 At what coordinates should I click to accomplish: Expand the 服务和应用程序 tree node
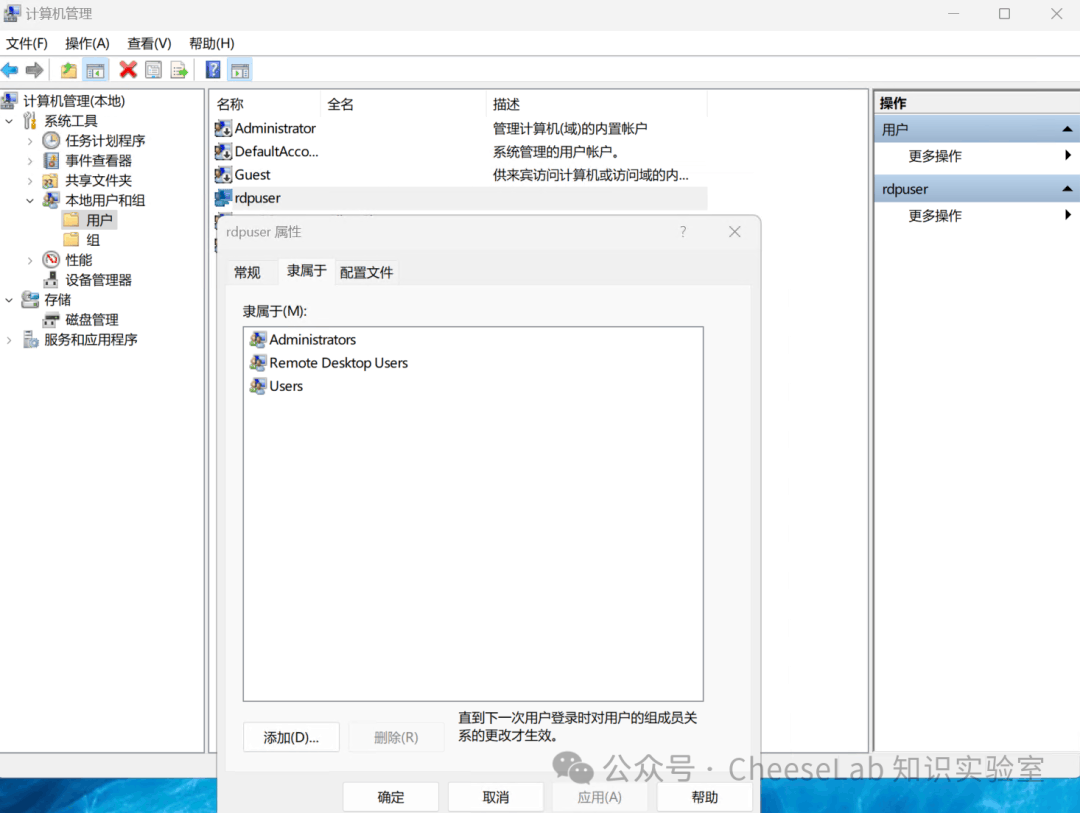click(x=9, y=340)
